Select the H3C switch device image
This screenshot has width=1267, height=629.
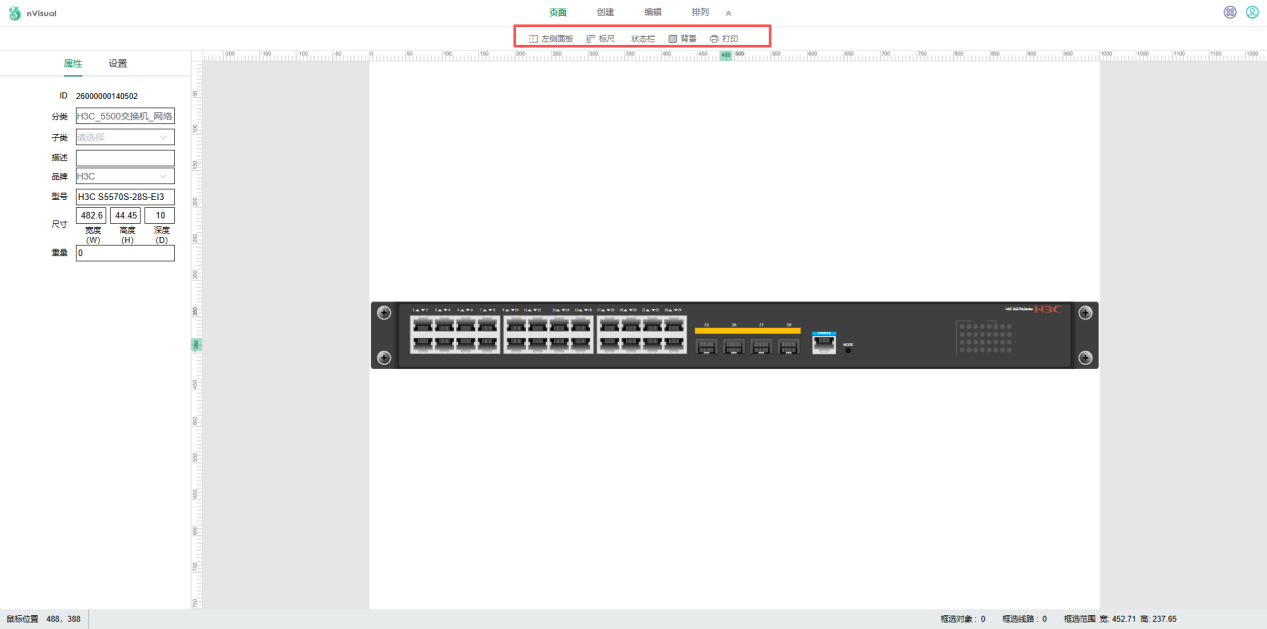(735, 335)
